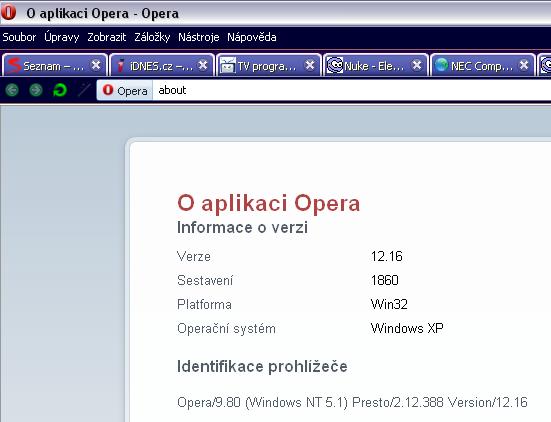Open the Záložky menu

pyautogui.click(x=152, y=37)
